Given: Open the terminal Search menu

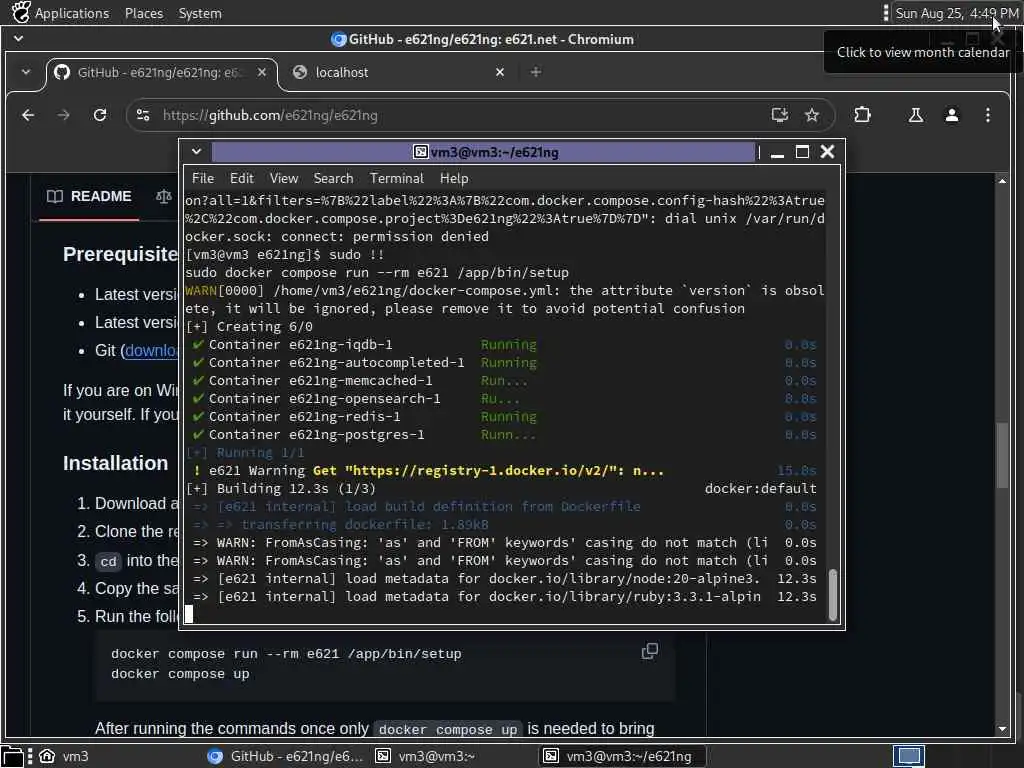Looking at the screenshot, I should 333,178.
